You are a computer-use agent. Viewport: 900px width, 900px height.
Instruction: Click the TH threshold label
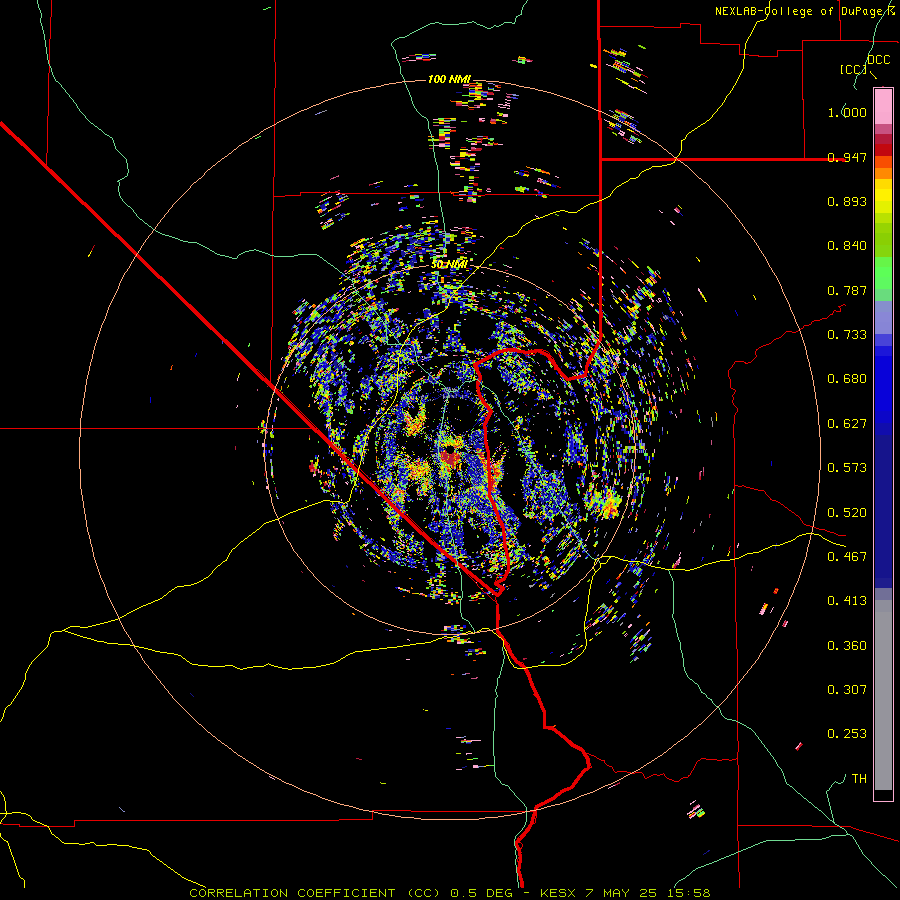(859, 779)
